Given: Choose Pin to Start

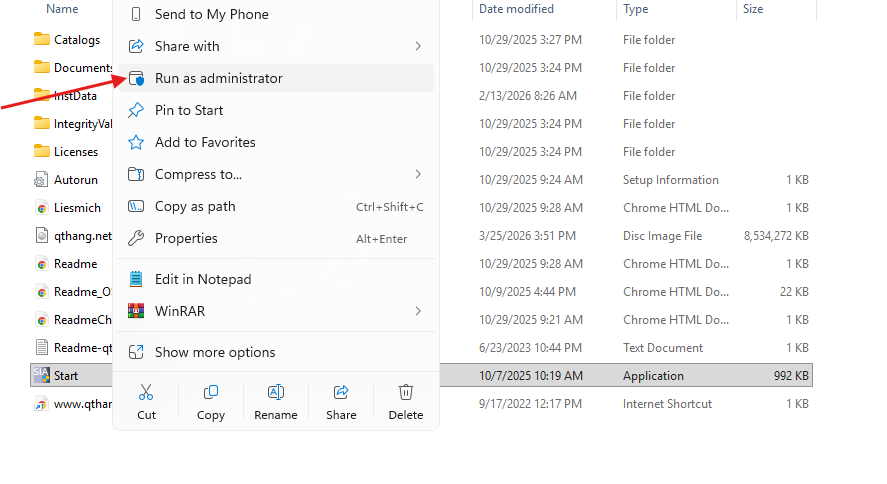Looking at the screenshot, I should click(x=189, y=110).
